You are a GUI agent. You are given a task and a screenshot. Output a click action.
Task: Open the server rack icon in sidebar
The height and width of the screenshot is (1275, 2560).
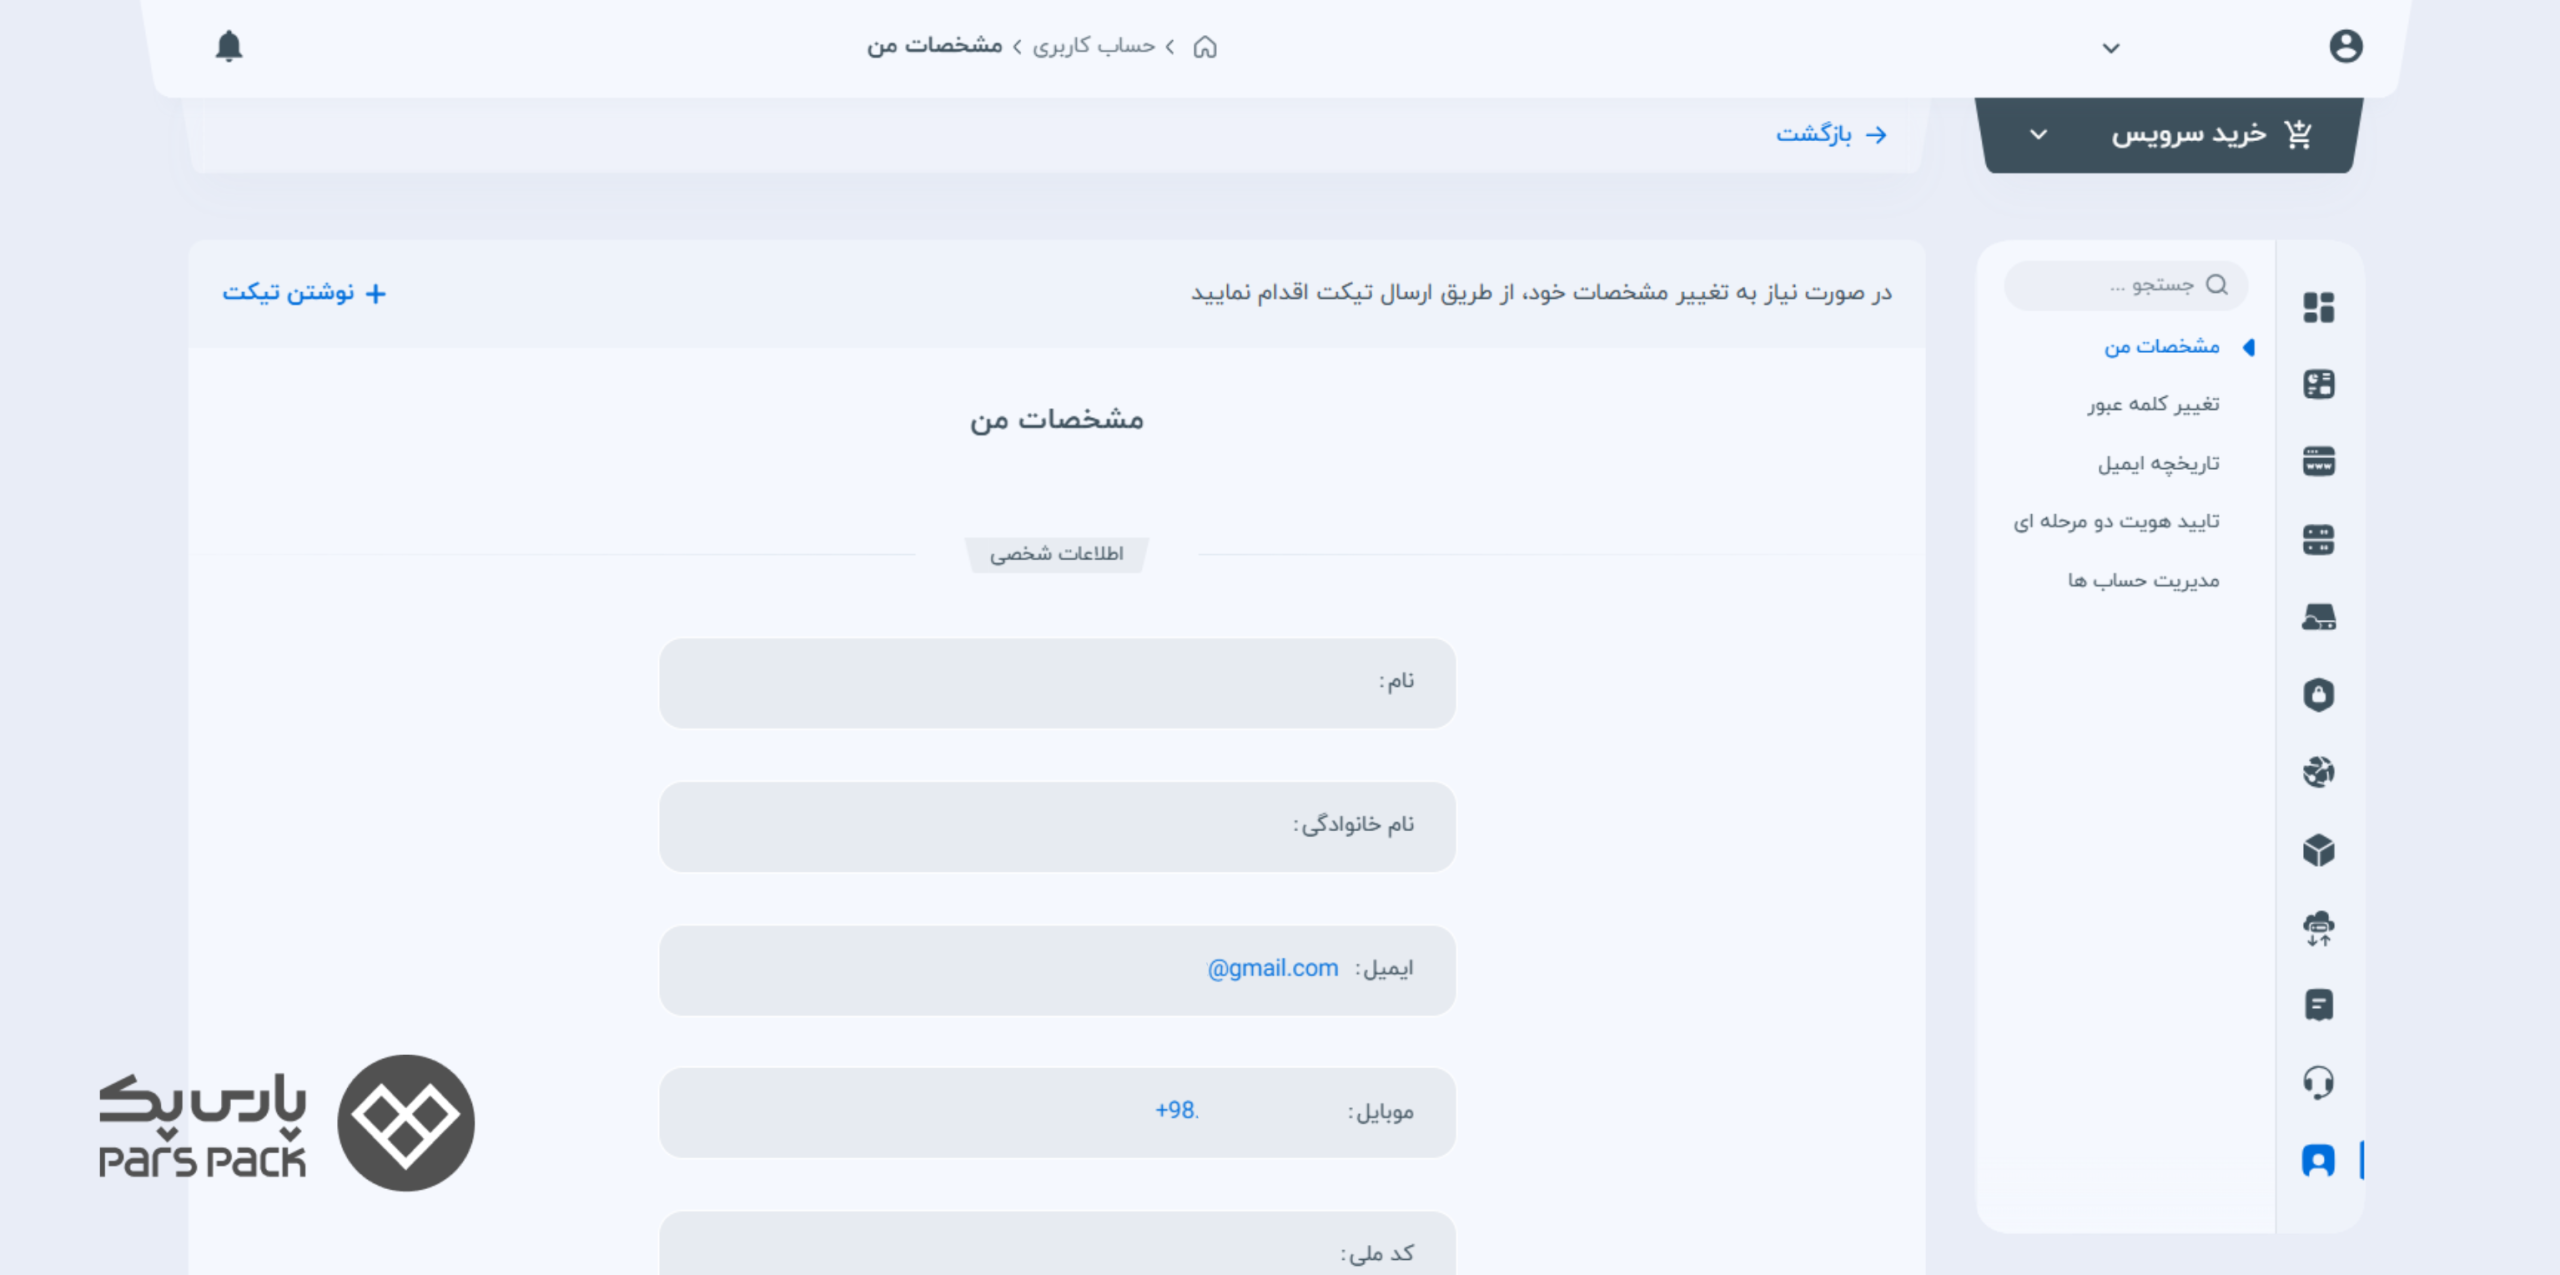[2318, 540]
